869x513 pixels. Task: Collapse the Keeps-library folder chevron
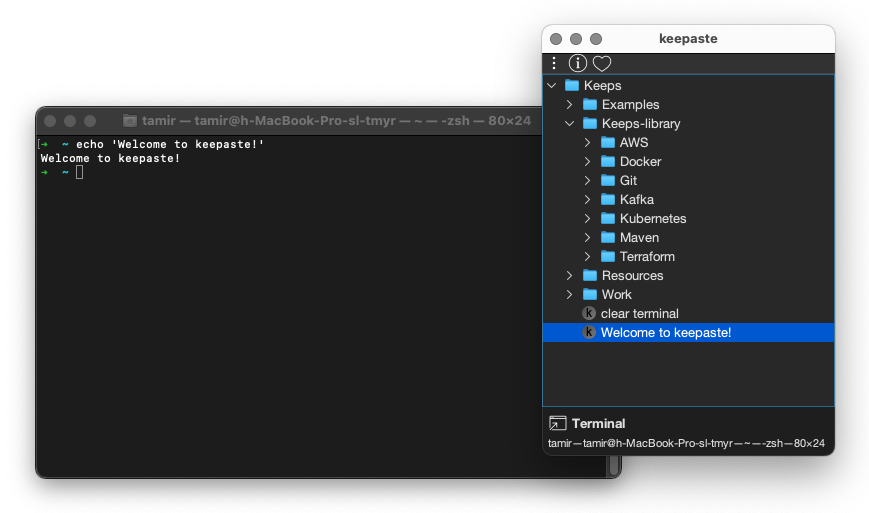569,124
